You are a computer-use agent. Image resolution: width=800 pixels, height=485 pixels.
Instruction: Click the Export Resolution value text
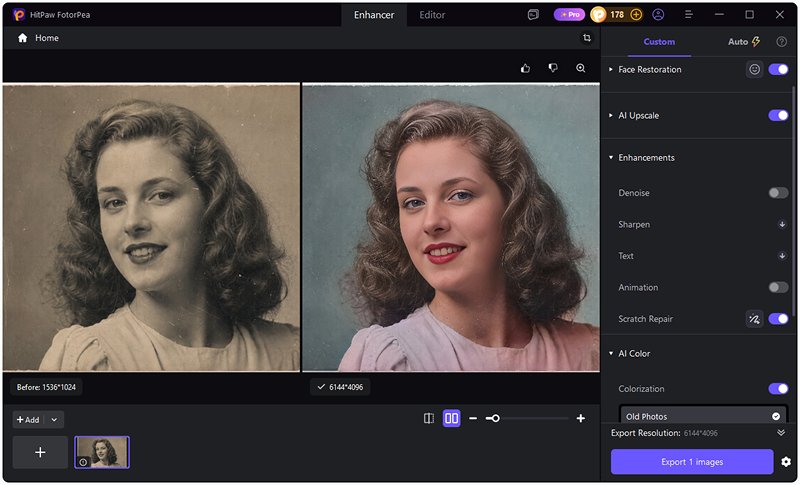pos(701,433)
